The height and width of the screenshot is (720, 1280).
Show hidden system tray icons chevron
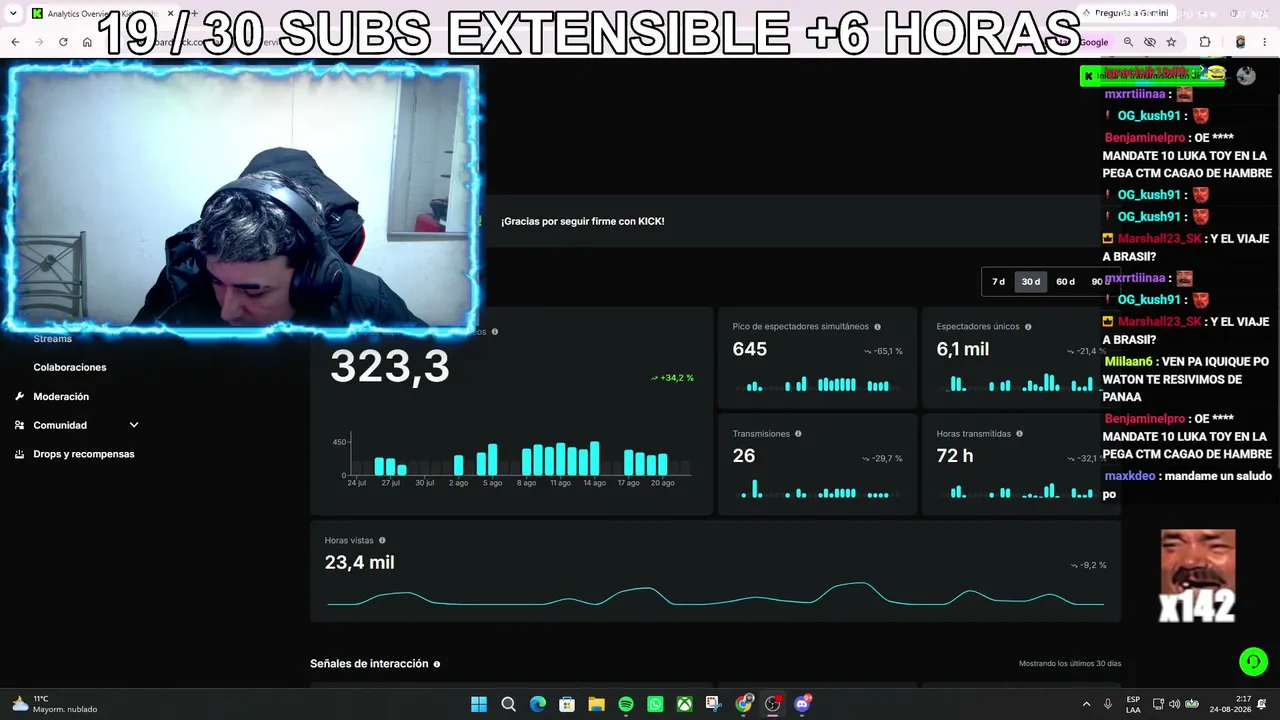point(1087,704)
